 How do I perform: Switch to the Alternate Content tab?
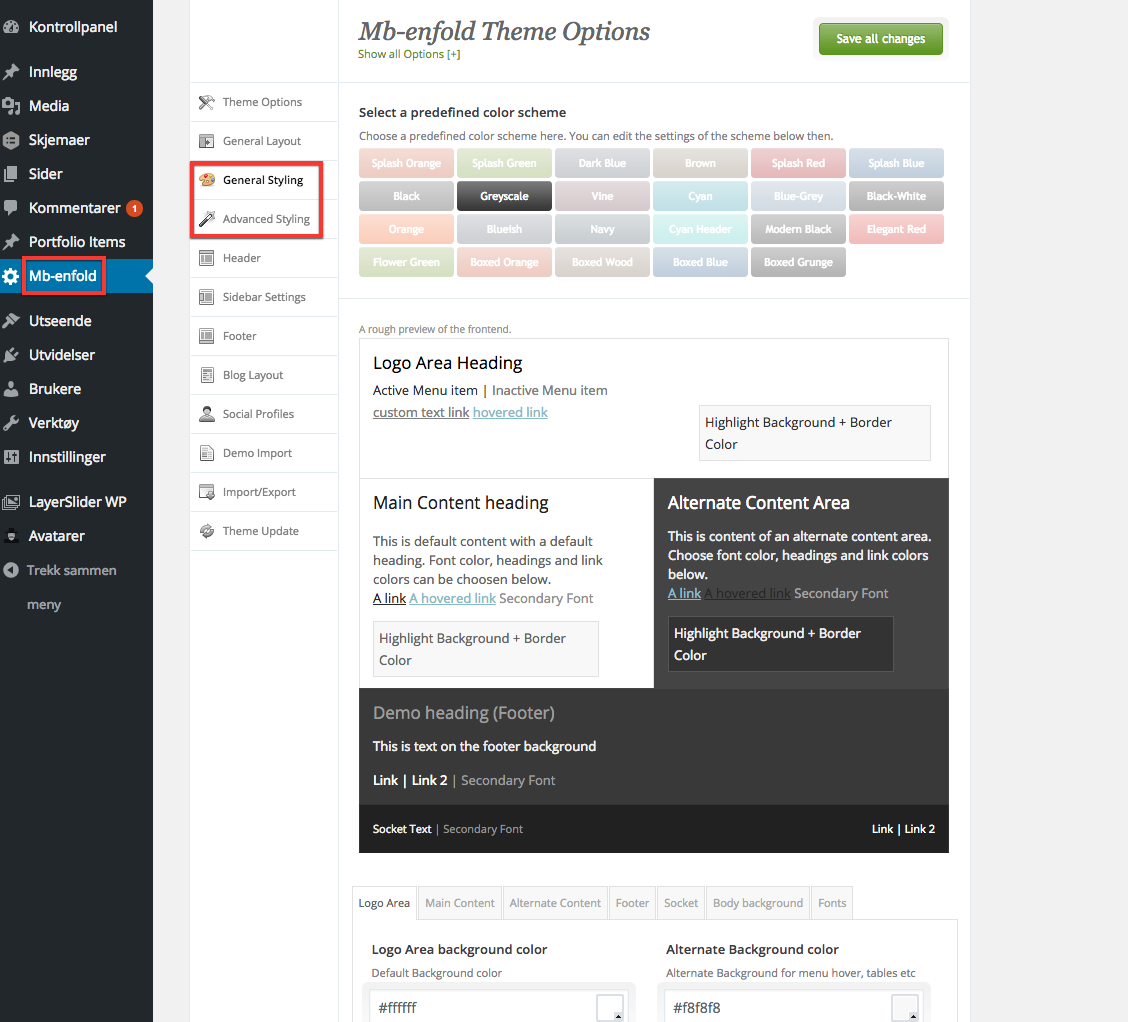(x=555, y=903)
